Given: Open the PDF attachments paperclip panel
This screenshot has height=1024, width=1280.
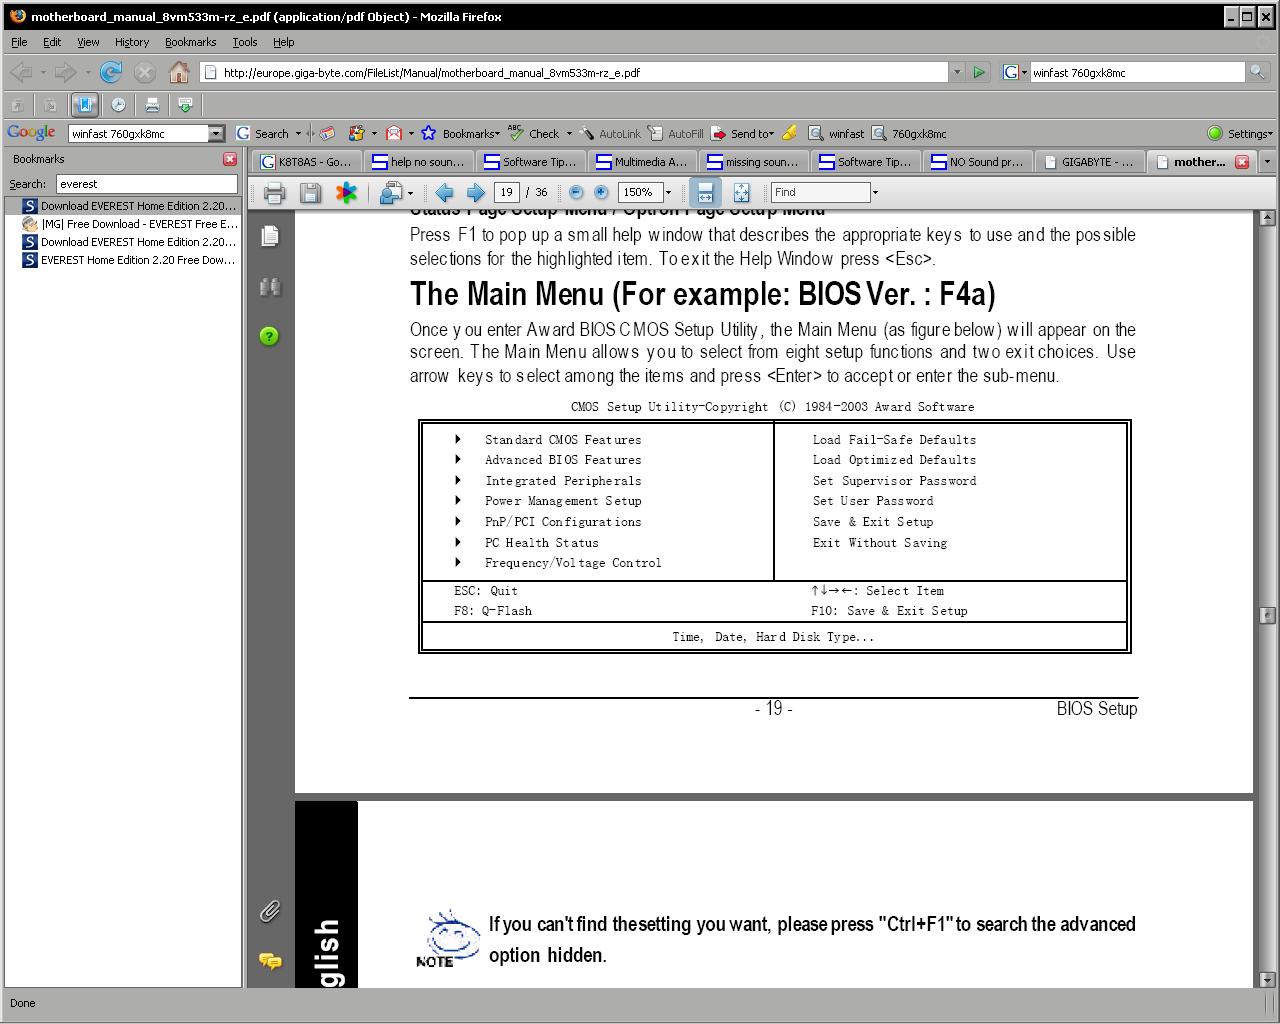Looking at the screenshot, I should coord(269,911).
